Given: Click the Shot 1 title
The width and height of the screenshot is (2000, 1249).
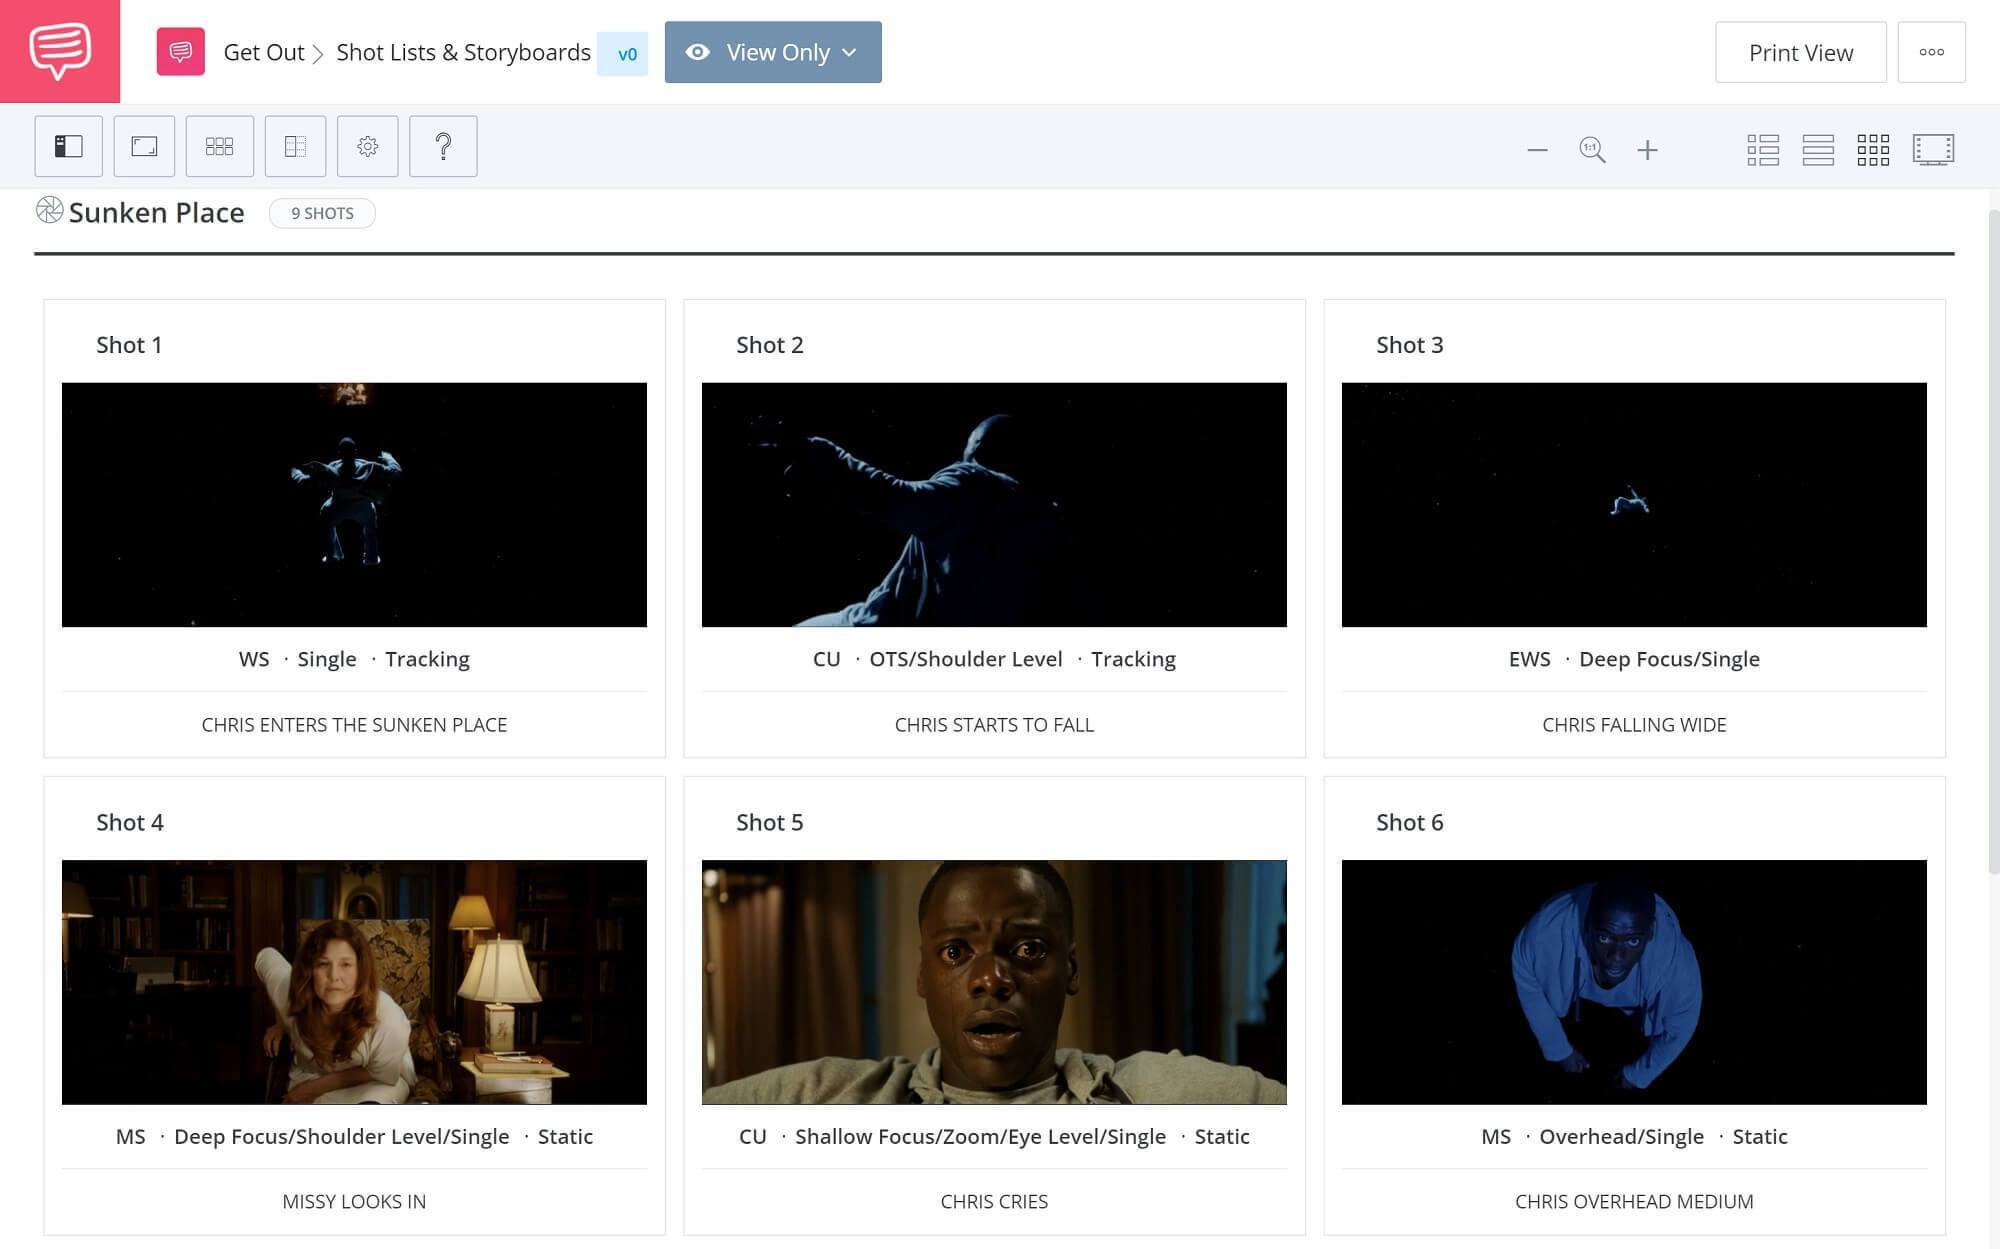Looking at the screenshot, I should click(x=129, y=345).
